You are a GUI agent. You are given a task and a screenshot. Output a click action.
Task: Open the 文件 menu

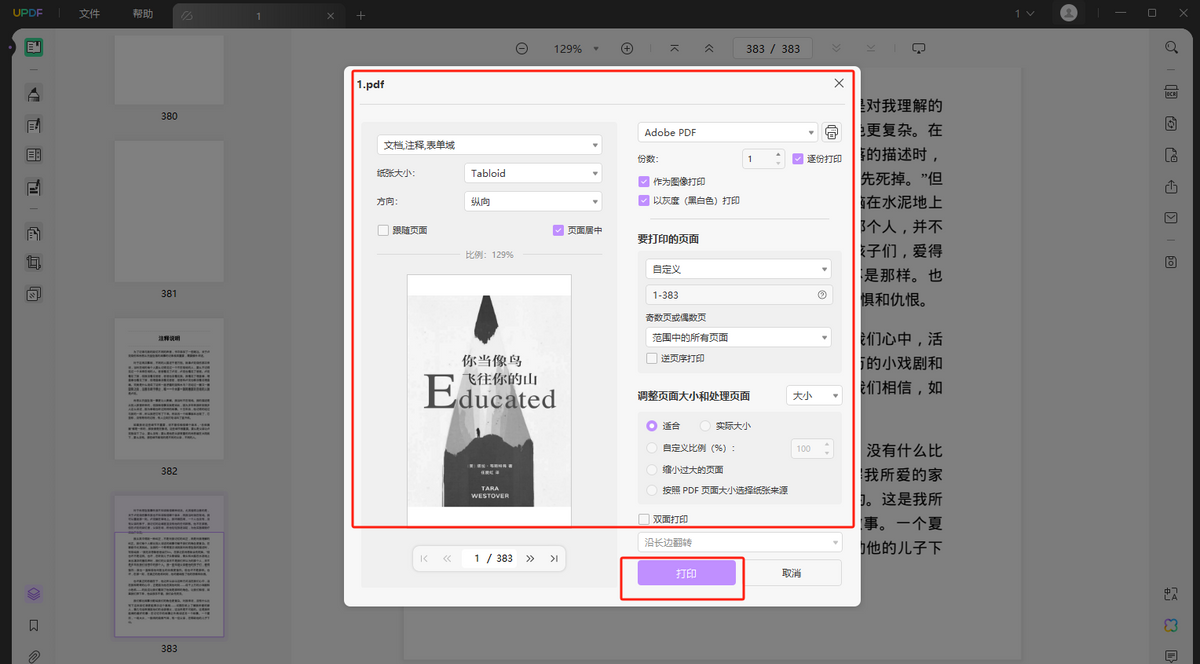coord(90,14)
